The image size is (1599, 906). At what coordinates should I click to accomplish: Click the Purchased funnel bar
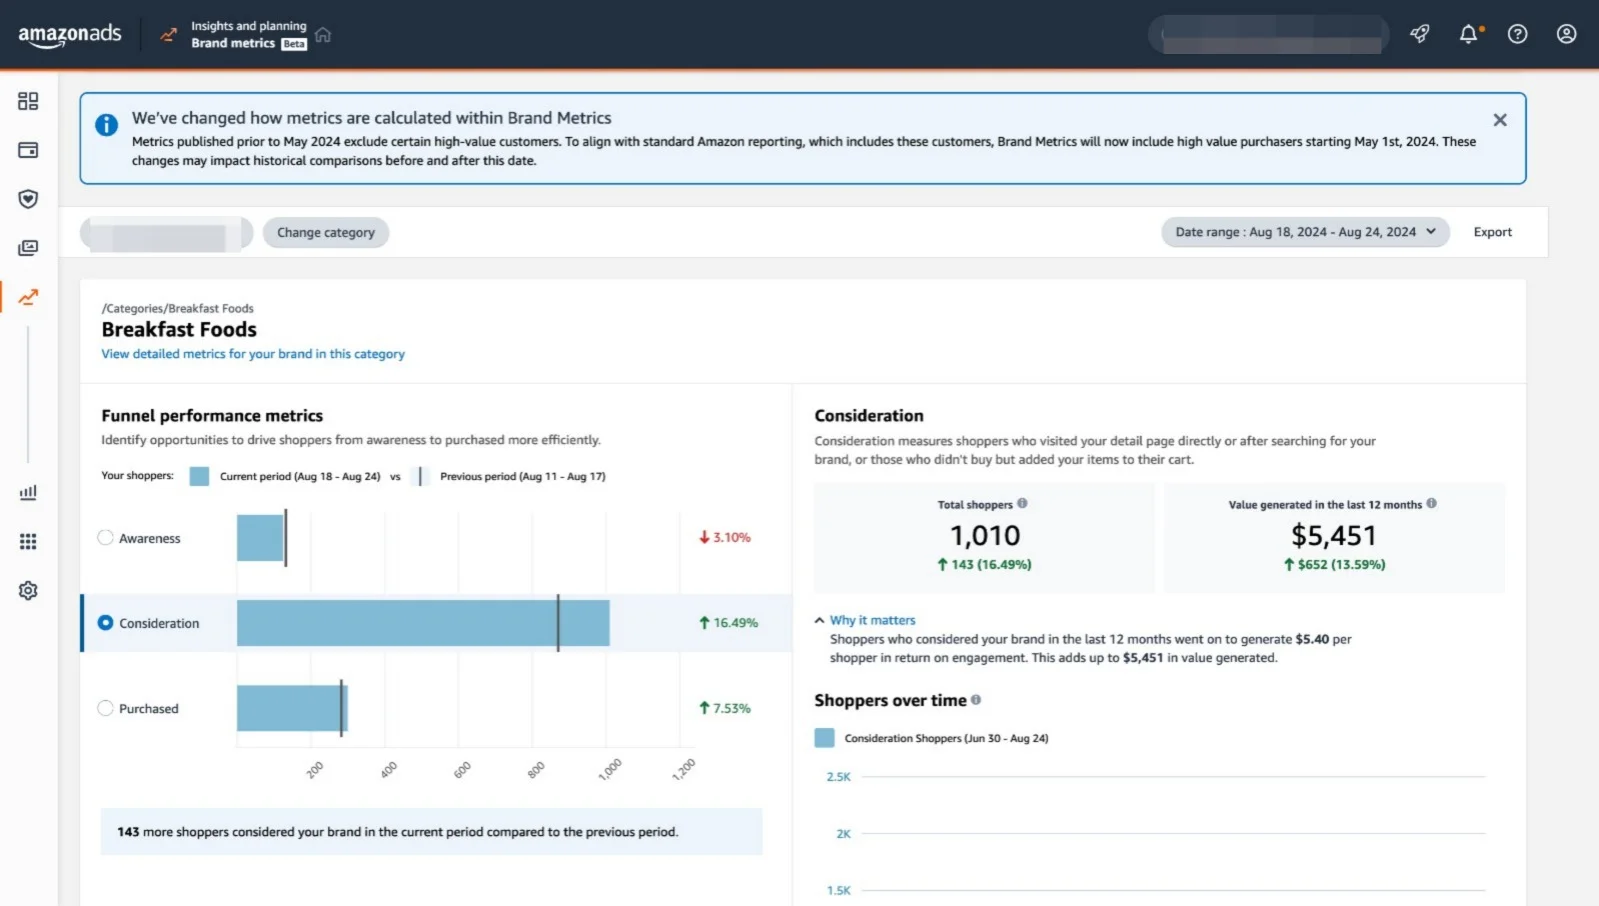(x=291, y=708)
